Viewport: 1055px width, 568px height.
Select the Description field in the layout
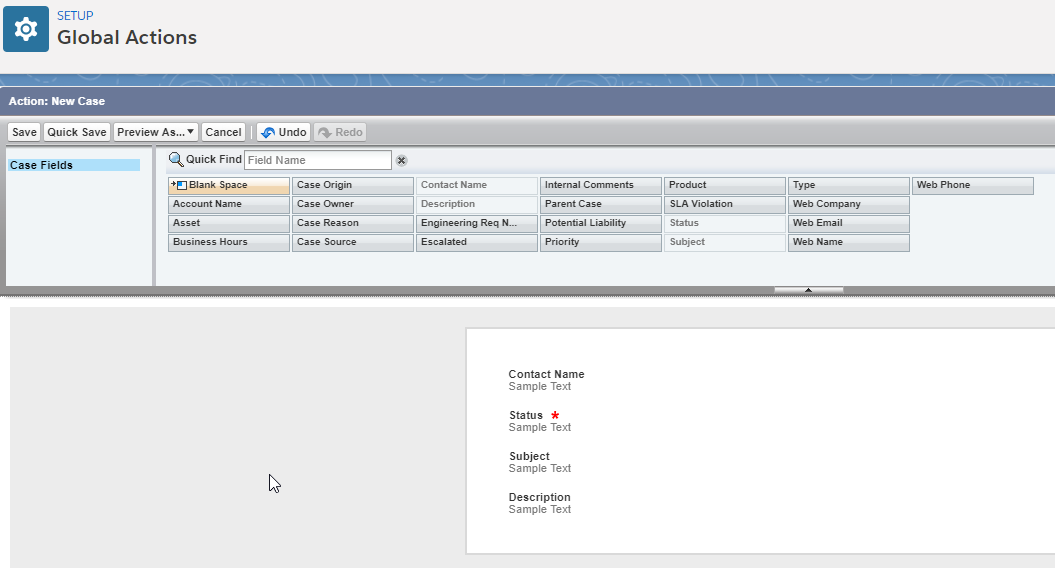click(x=540, y=497)
